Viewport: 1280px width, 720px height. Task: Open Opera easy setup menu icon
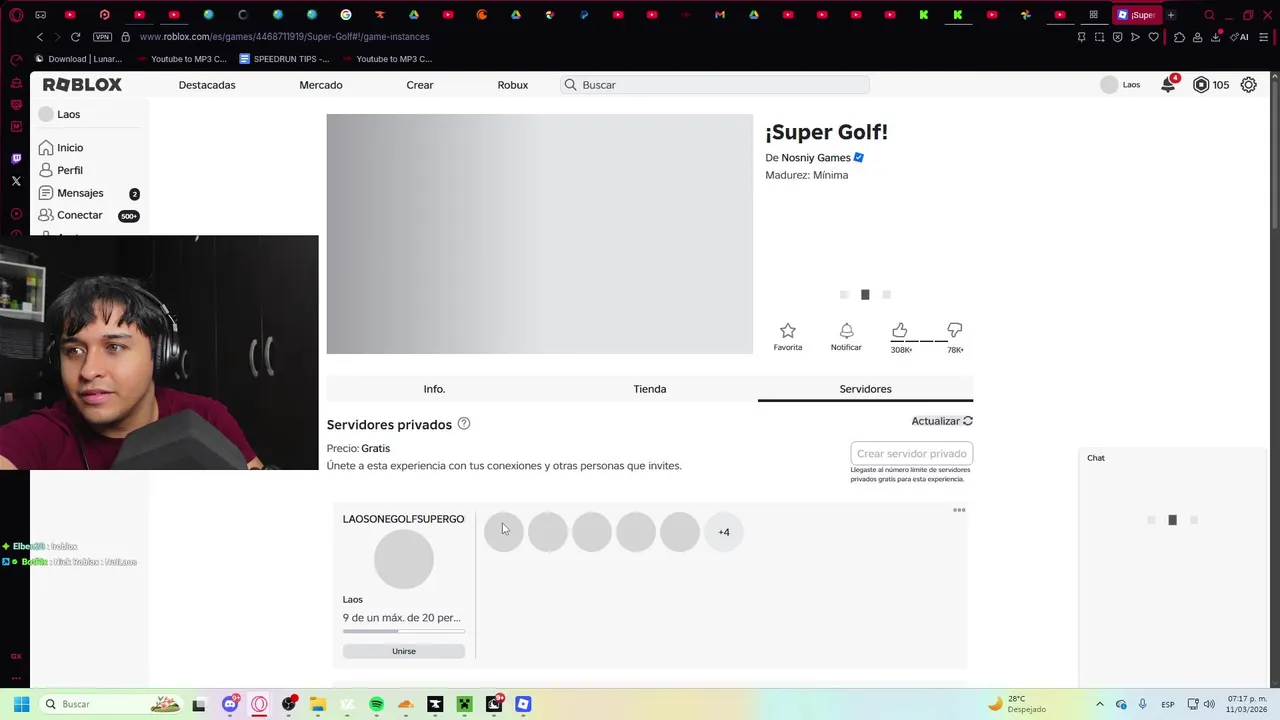pos(1265,37)
